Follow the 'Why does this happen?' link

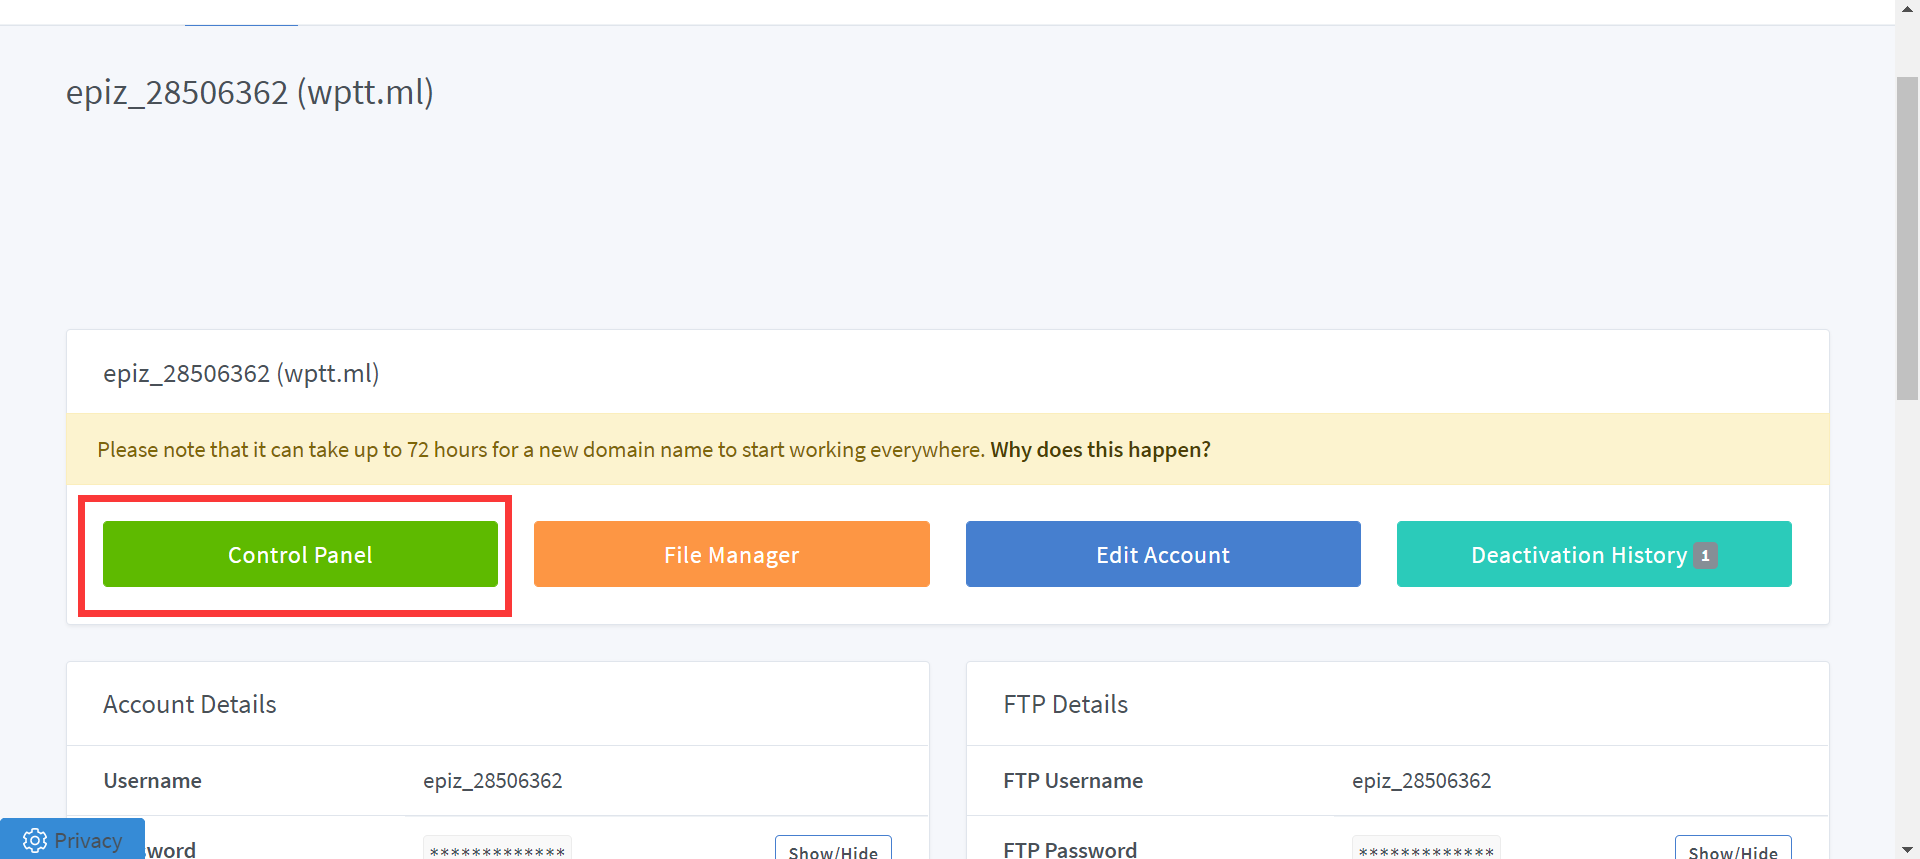[1100, 450]
